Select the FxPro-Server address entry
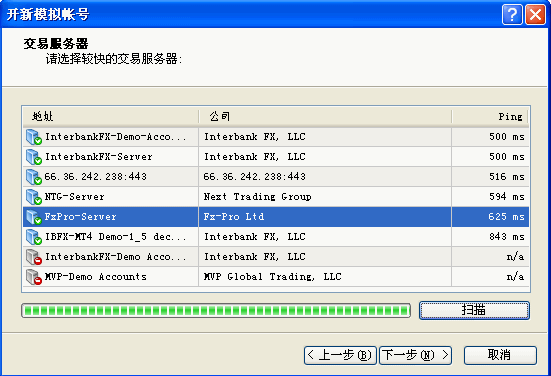Screen dimensions: 551x376 tap(80, 217)
